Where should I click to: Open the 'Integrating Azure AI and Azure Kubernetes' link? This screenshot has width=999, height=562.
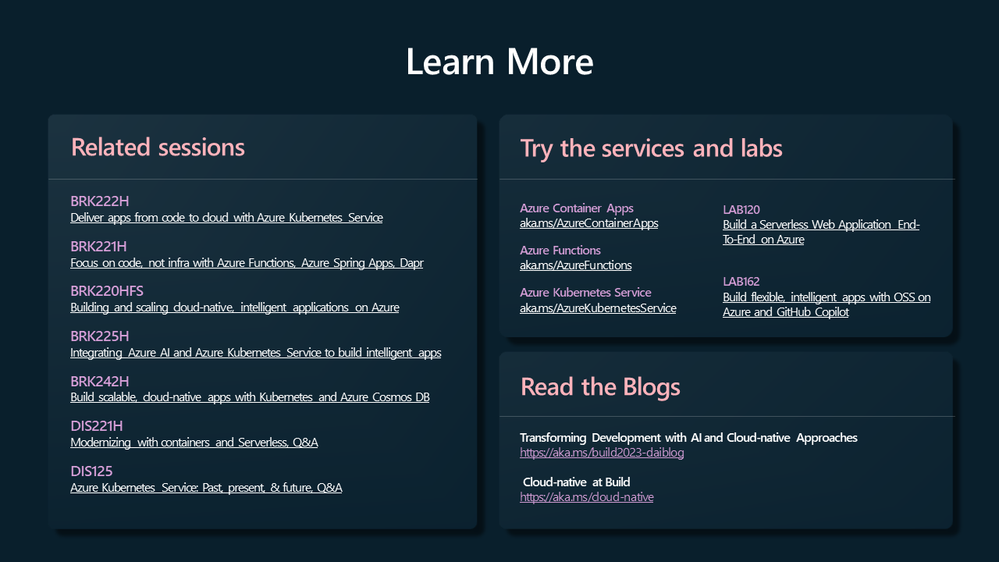click(x=255, y=352)
